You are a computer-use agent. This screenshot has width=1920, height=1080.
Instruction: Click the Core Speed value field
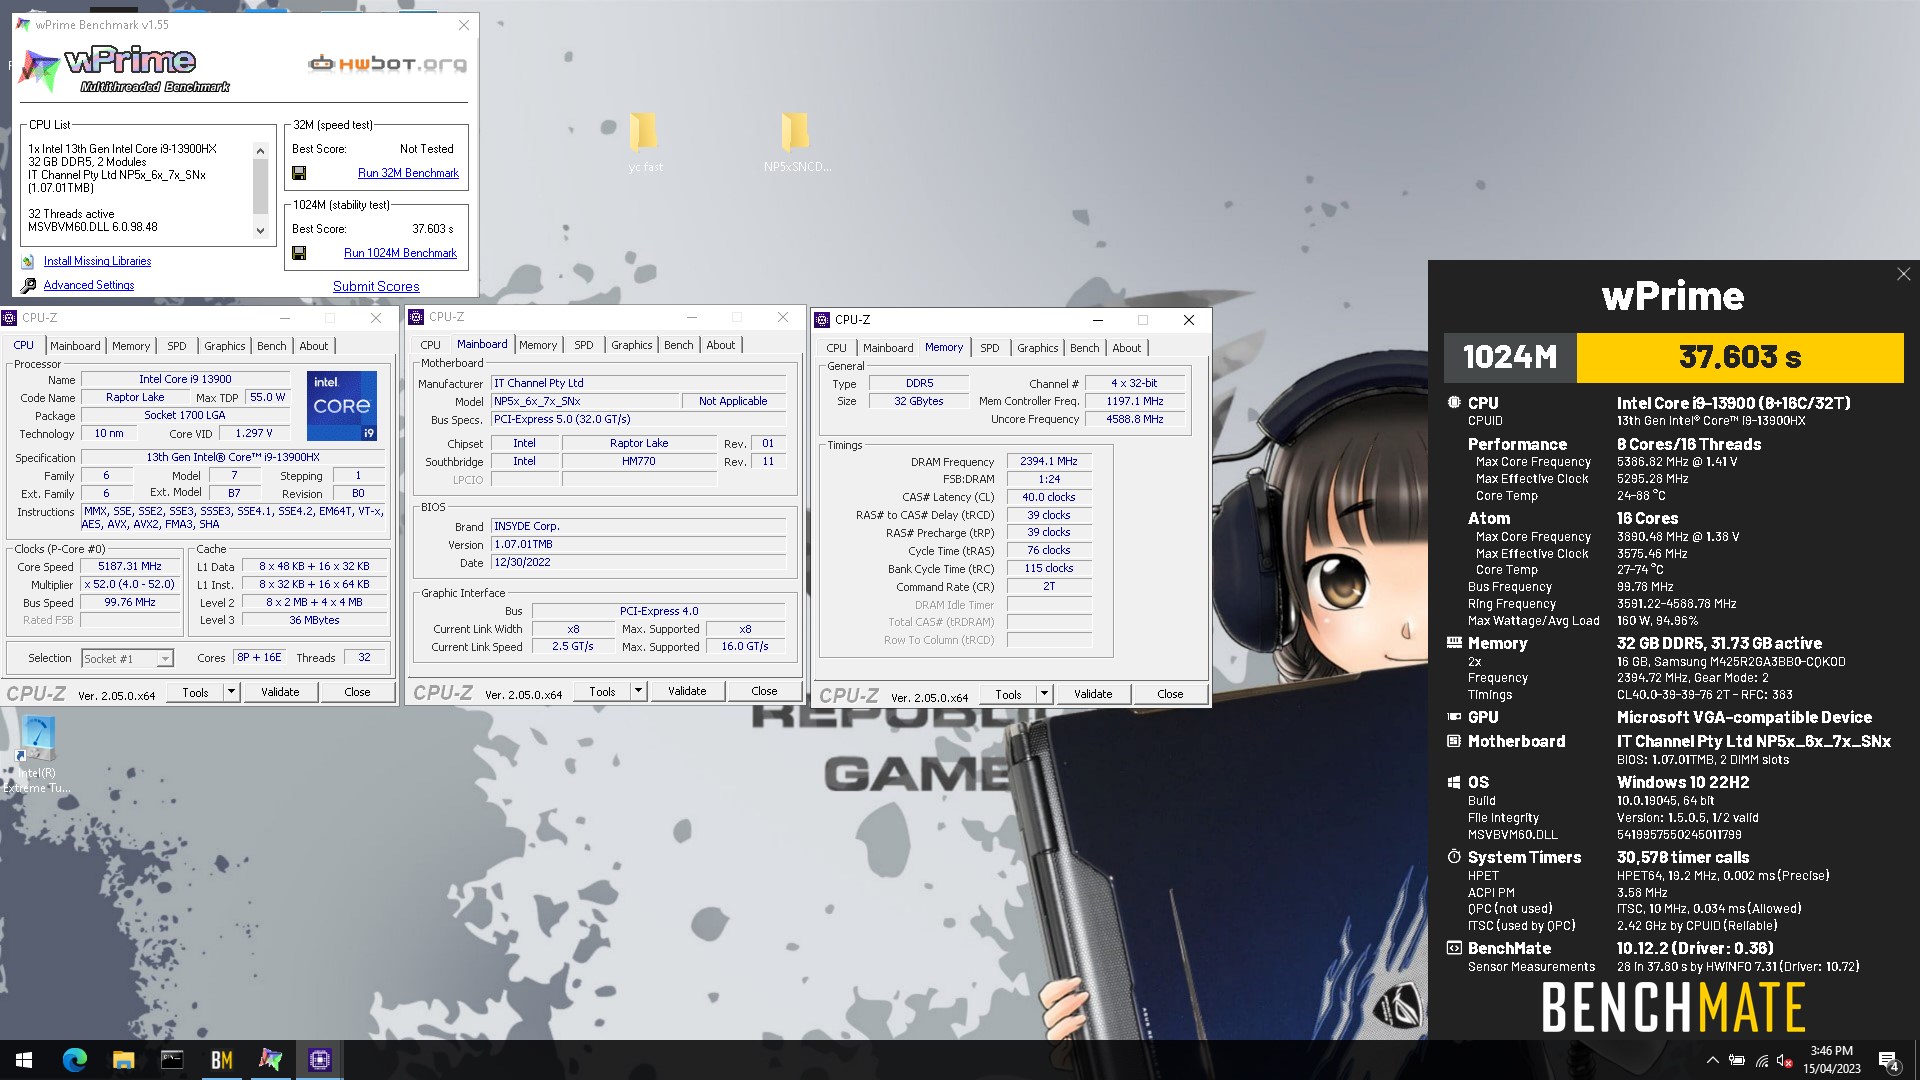point(130,566)
